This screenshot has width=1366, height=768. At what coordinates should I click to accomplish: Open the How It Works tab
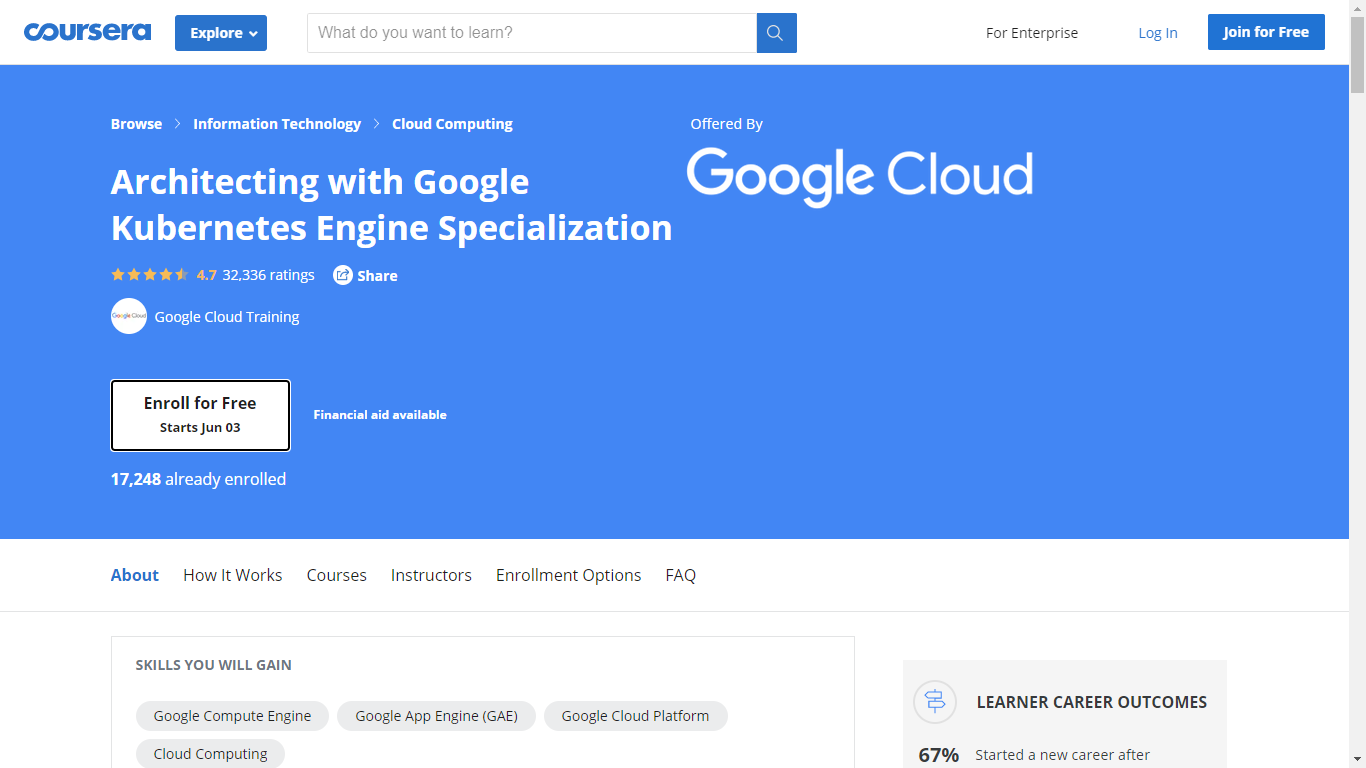[x=232, y=575]
